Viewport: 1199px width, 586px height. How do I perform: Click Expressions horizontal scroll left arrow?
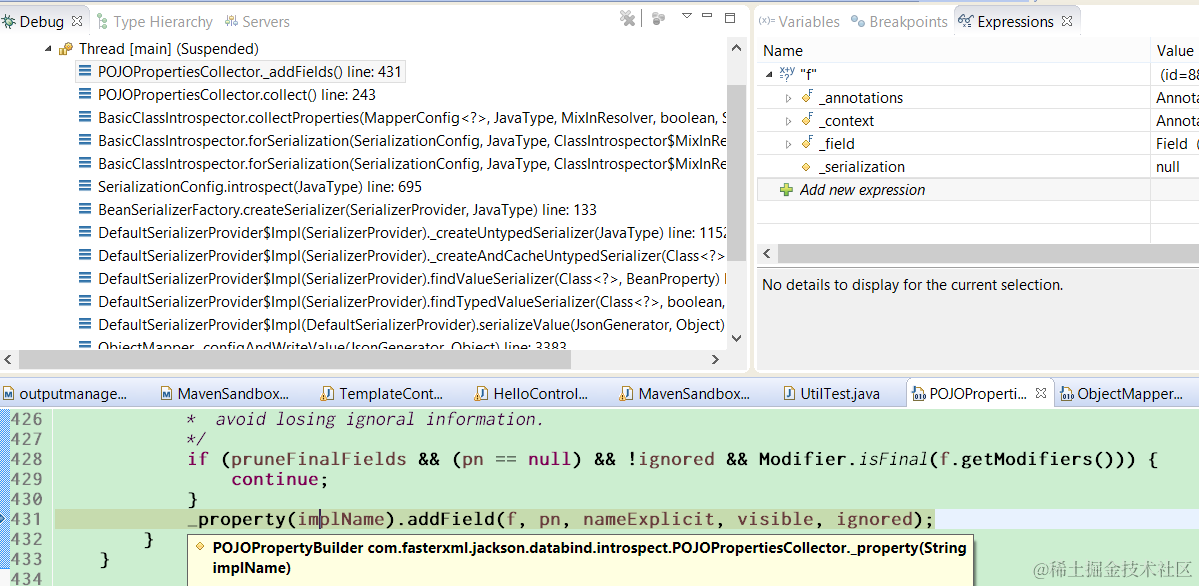[x=767, y=253]
